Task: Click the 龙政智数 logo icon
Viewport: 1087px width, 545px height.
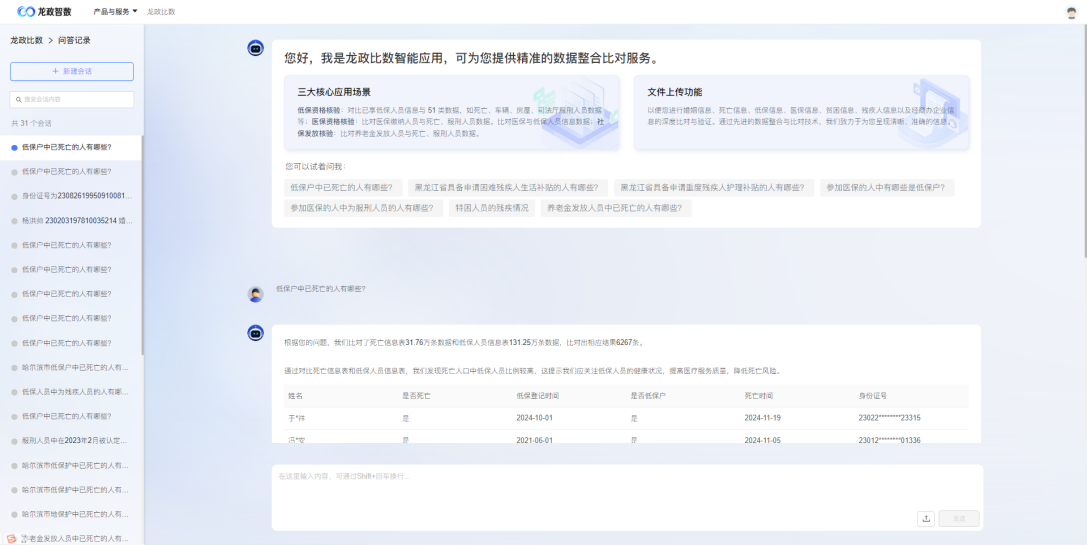Action: 26,12
